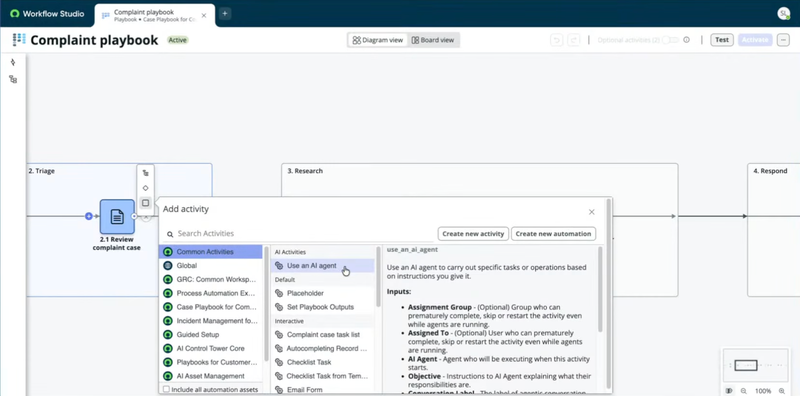Viewport: 800px width, 396px height.
Task: Click the undo arrow icon
Action: [x=557, y=40]
